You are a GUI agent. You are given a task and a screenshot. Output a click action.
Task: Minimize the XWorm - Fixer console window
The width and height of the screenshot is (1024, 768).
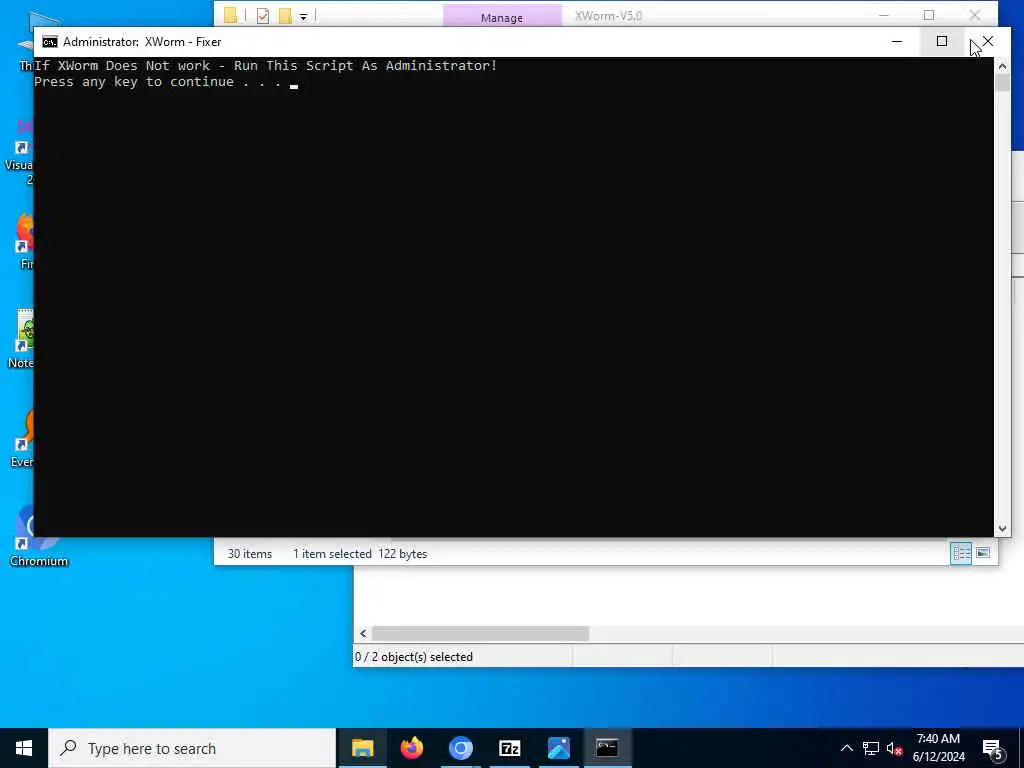(x=897, y=42)
